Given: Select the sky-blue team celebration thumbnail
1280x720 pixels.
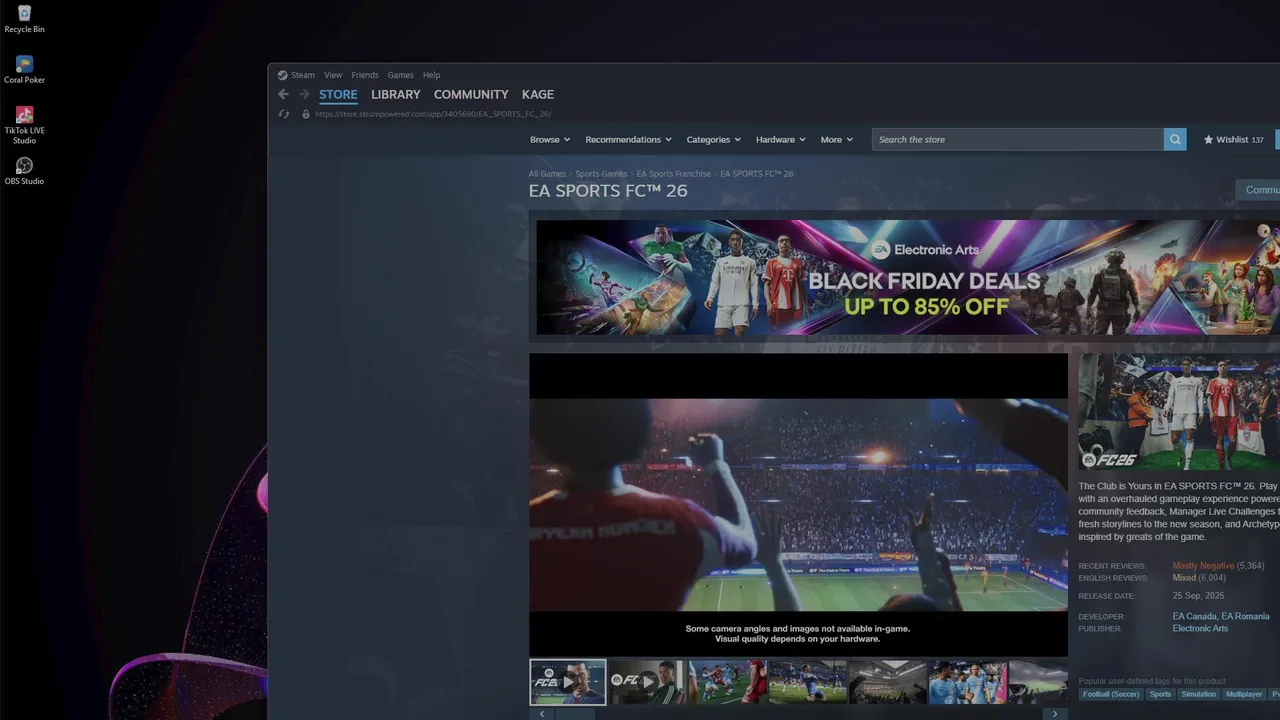Looking at the screenshot, I should tap(967, 682).
